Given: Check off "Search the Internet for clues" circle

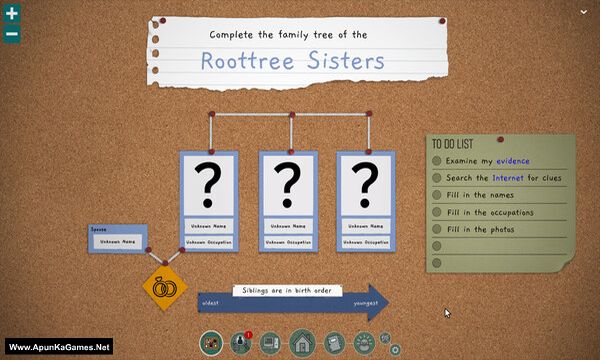Looking at the screenshot, I should coord(437,178).
